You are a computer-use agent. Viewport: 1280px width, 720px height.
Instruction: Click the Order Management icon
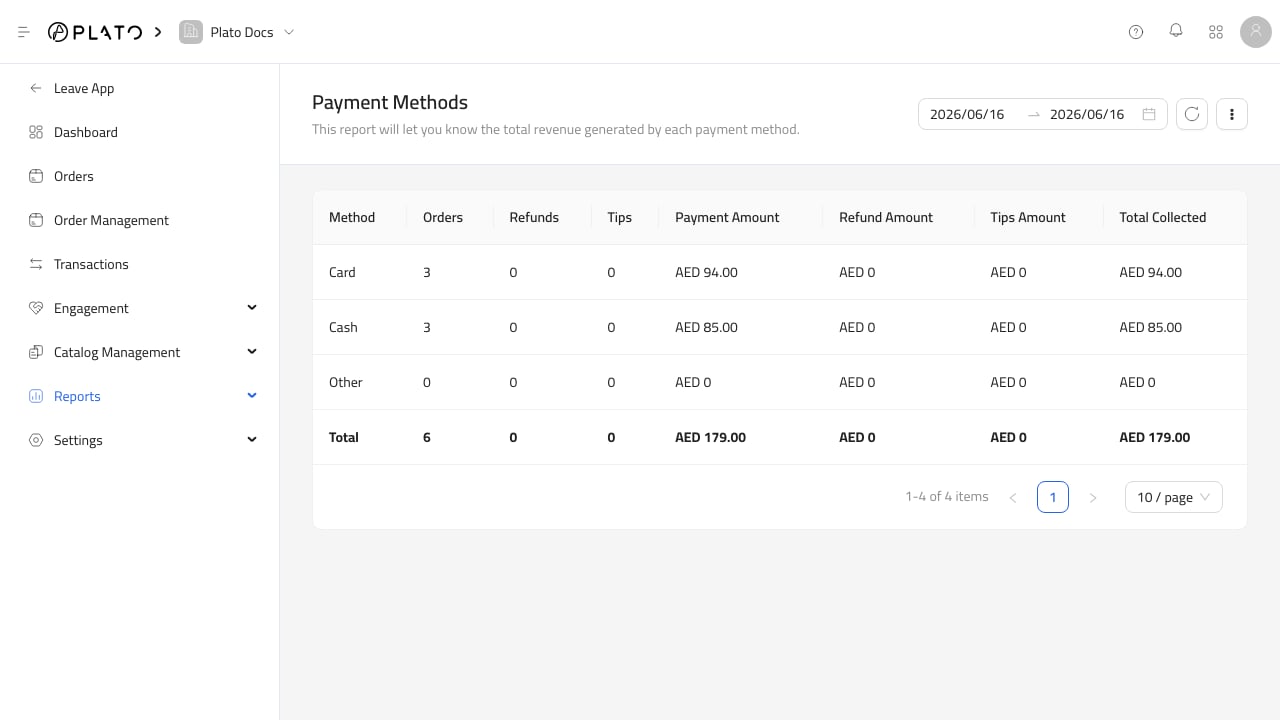pyautogui.click(x=36, y=220)
